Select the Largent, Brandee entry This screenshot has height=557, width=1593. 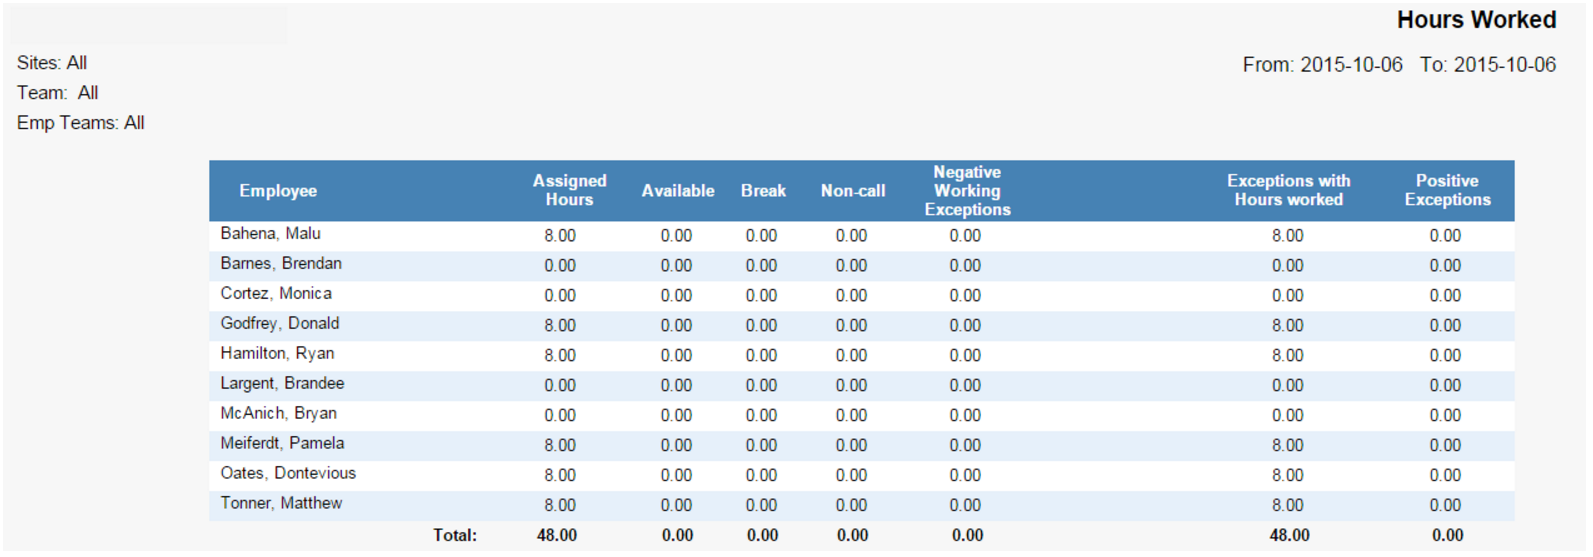282,384
